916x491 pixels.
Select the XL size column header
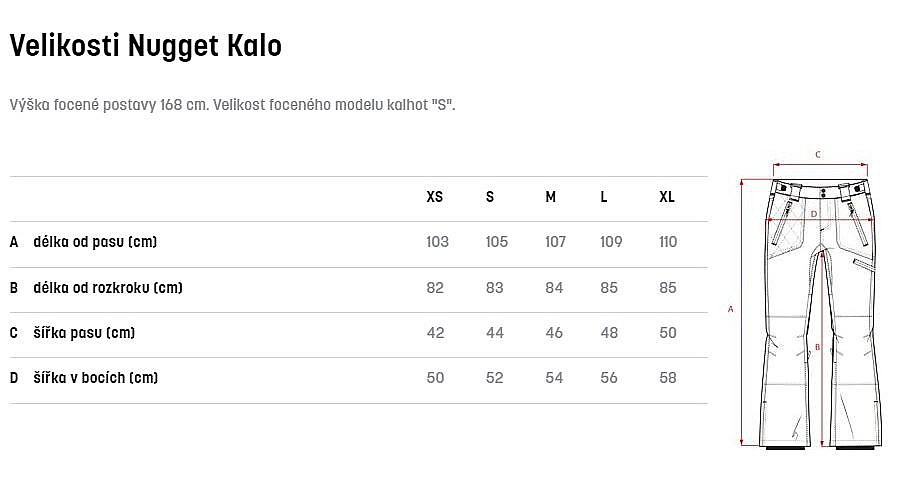point(667,197)
